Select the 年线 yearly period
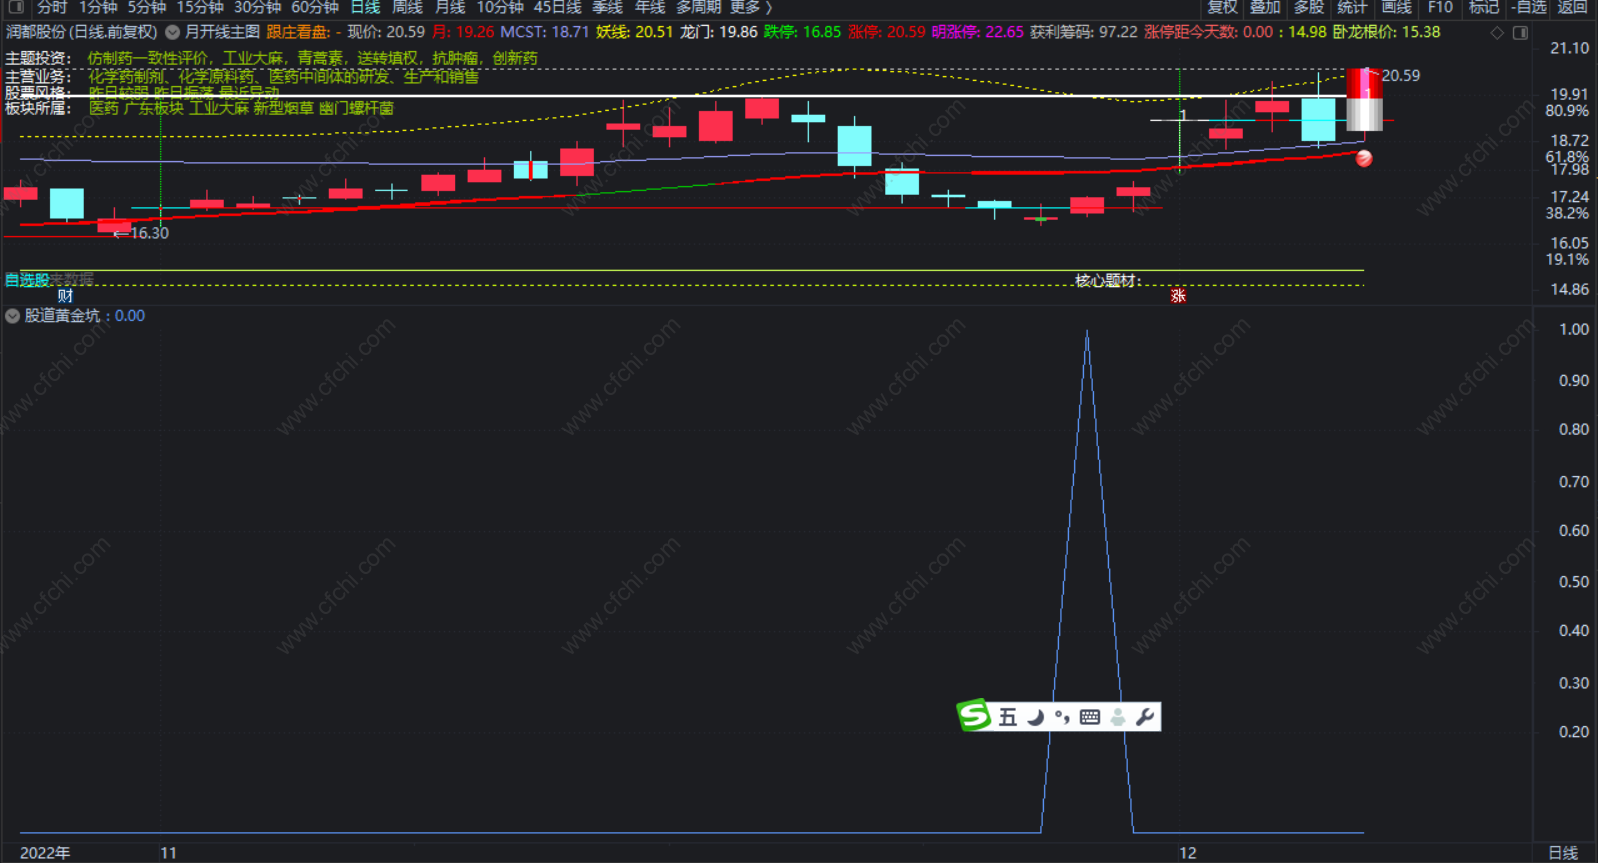This screenshot has height=863, width=1598. click(x=650, y=7)
